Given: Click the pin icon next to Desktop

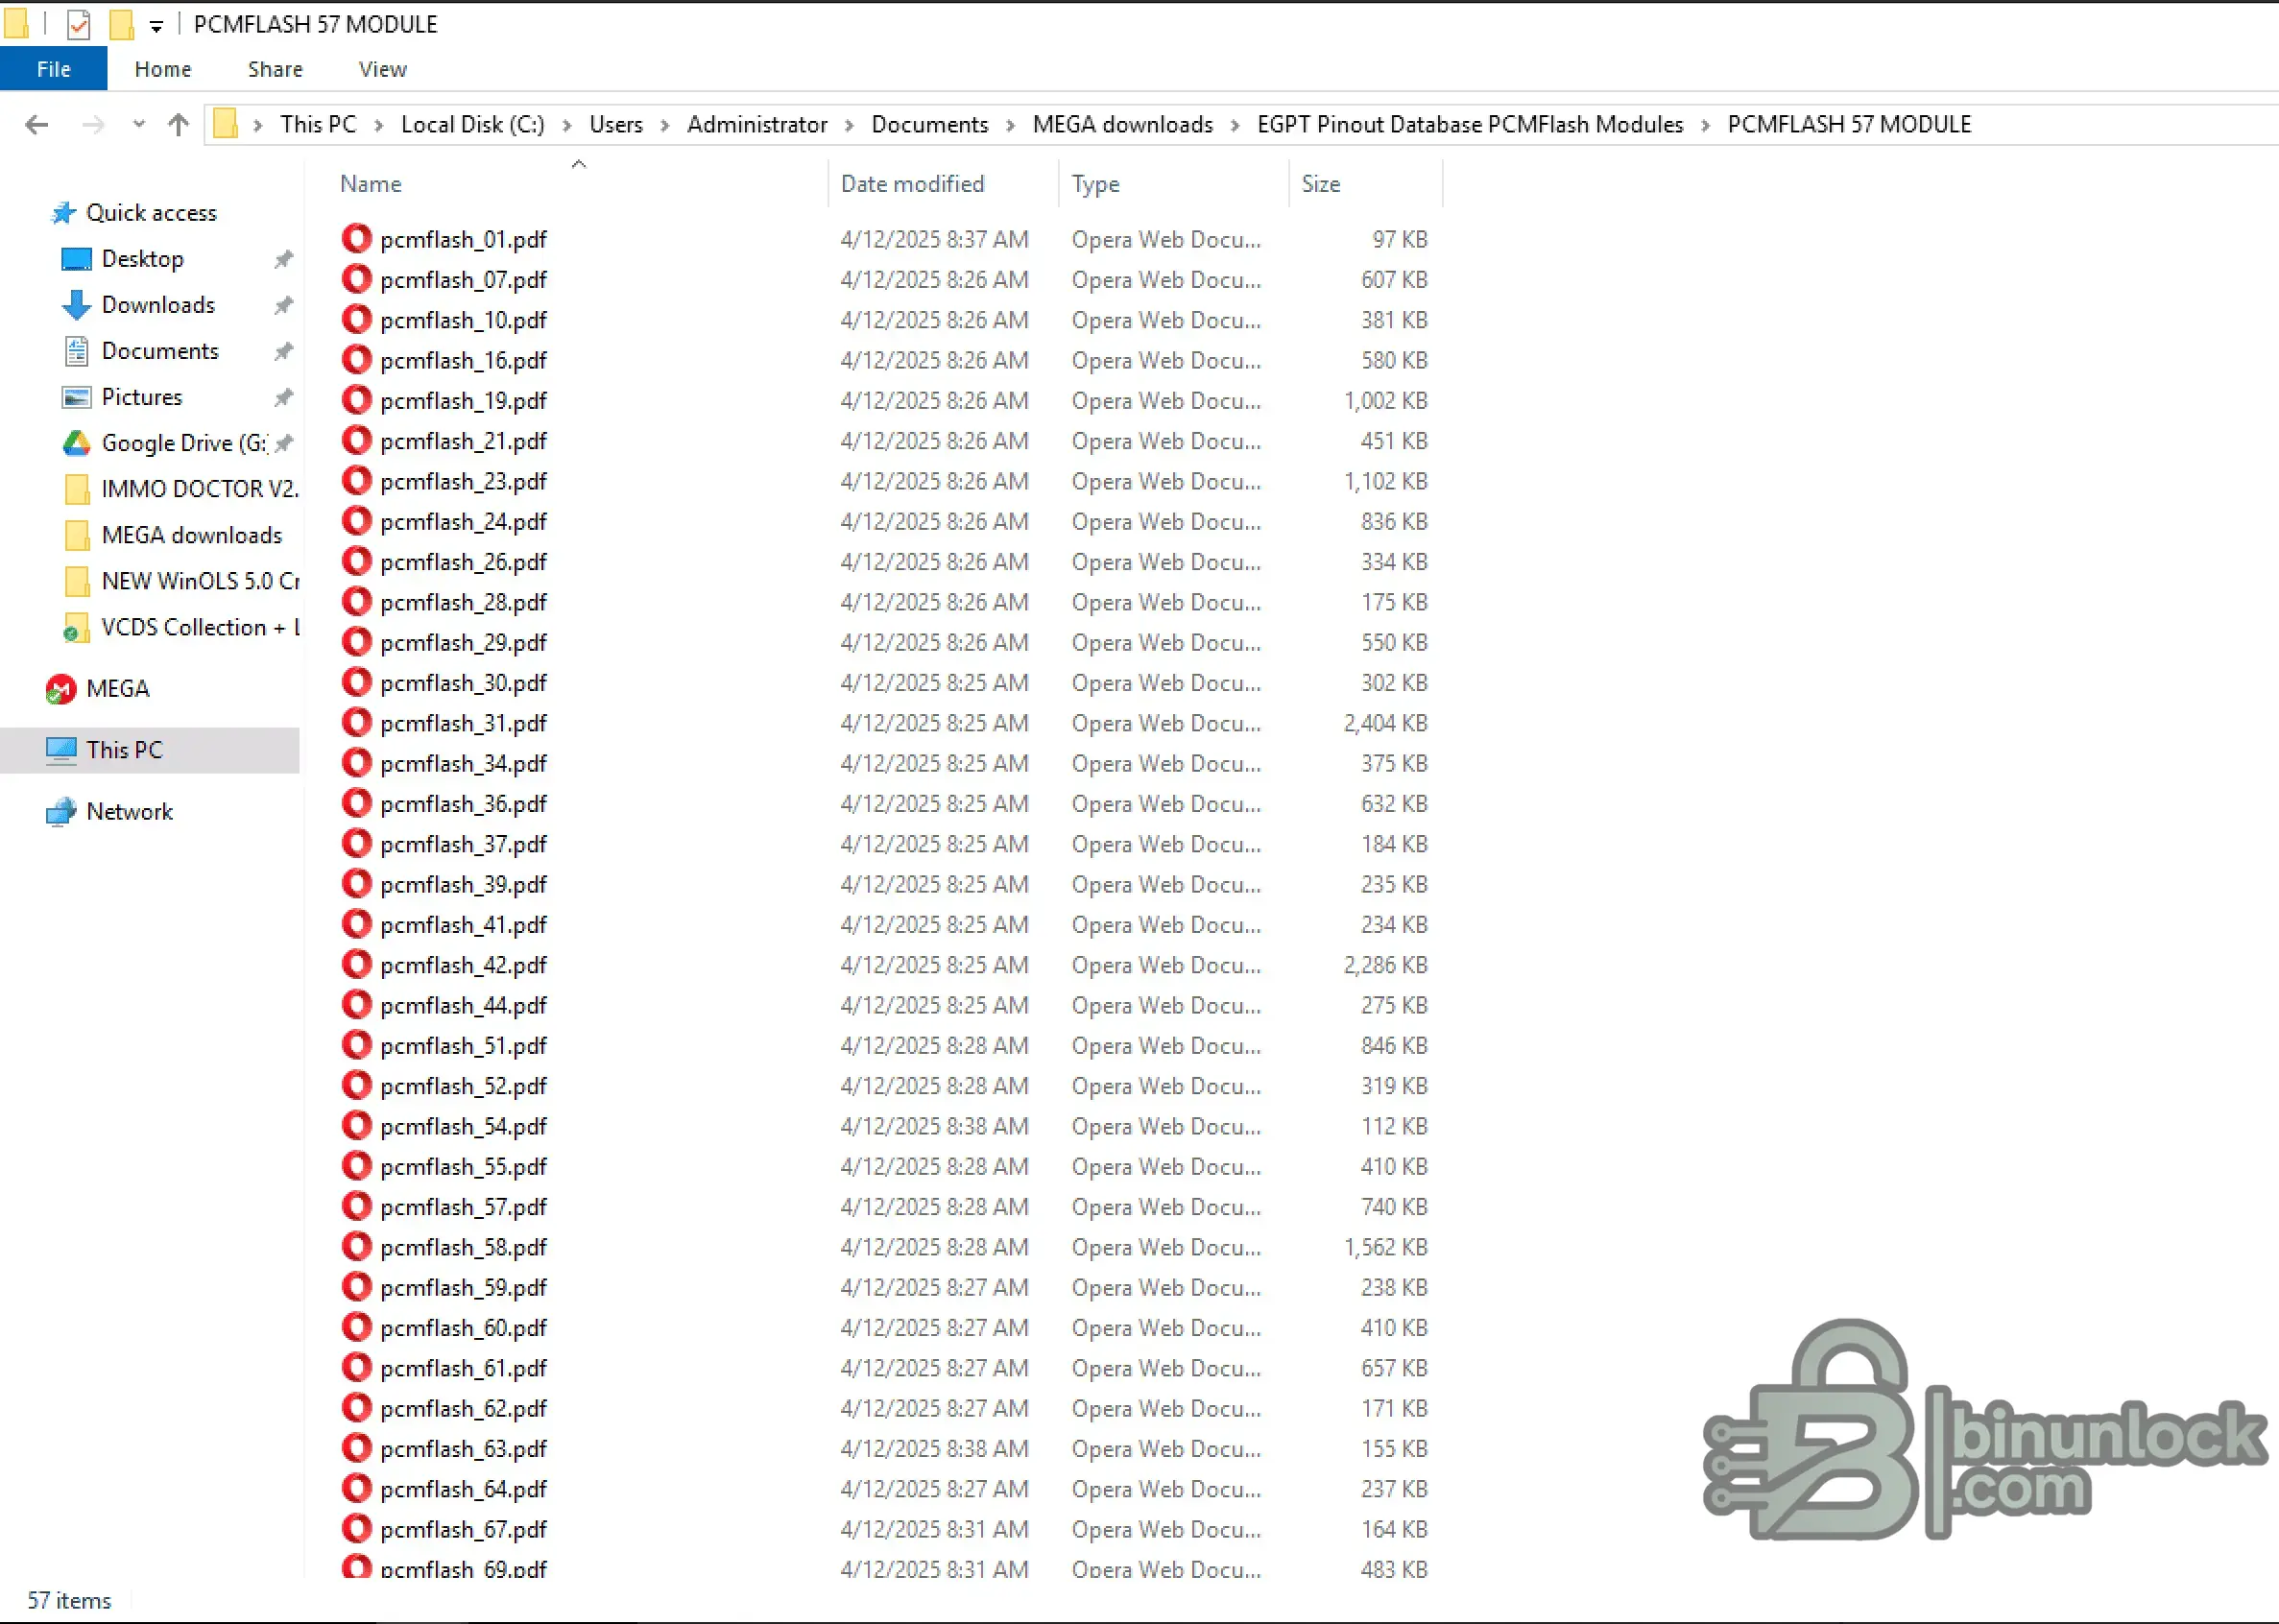Looking at the screenshot, I should click(x=284, y=259).
